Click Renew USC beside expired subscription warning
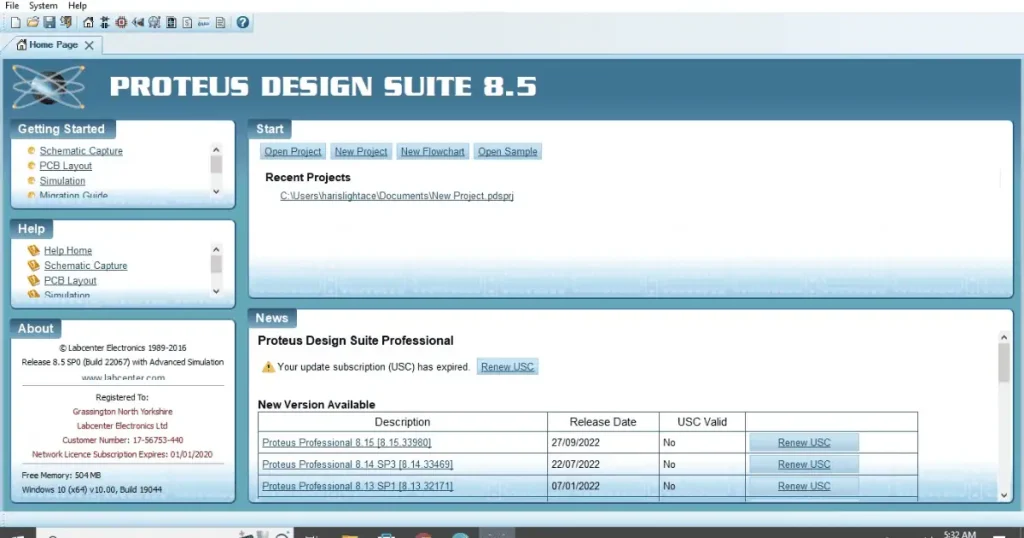This screenshot has width=1024, height=538. (x=507, y=367)
